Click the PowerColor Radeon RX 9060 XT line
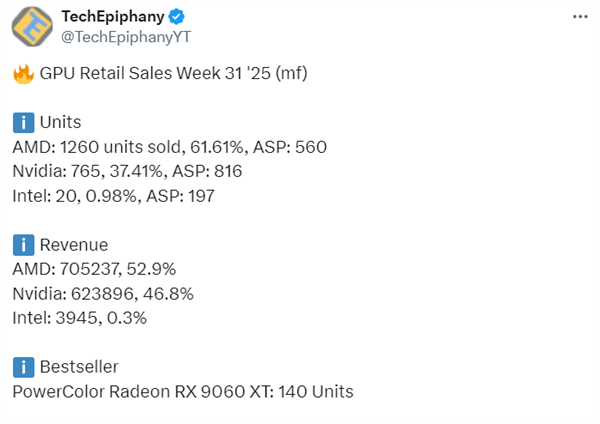600x424 pixels. tap(183, 391)
